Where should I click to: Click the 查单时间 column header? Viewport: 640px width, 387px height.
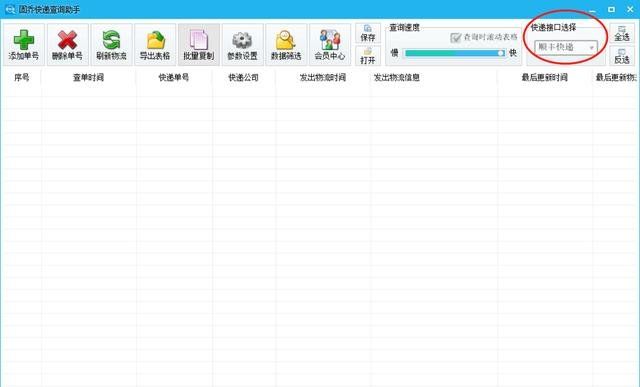[88, 77]
